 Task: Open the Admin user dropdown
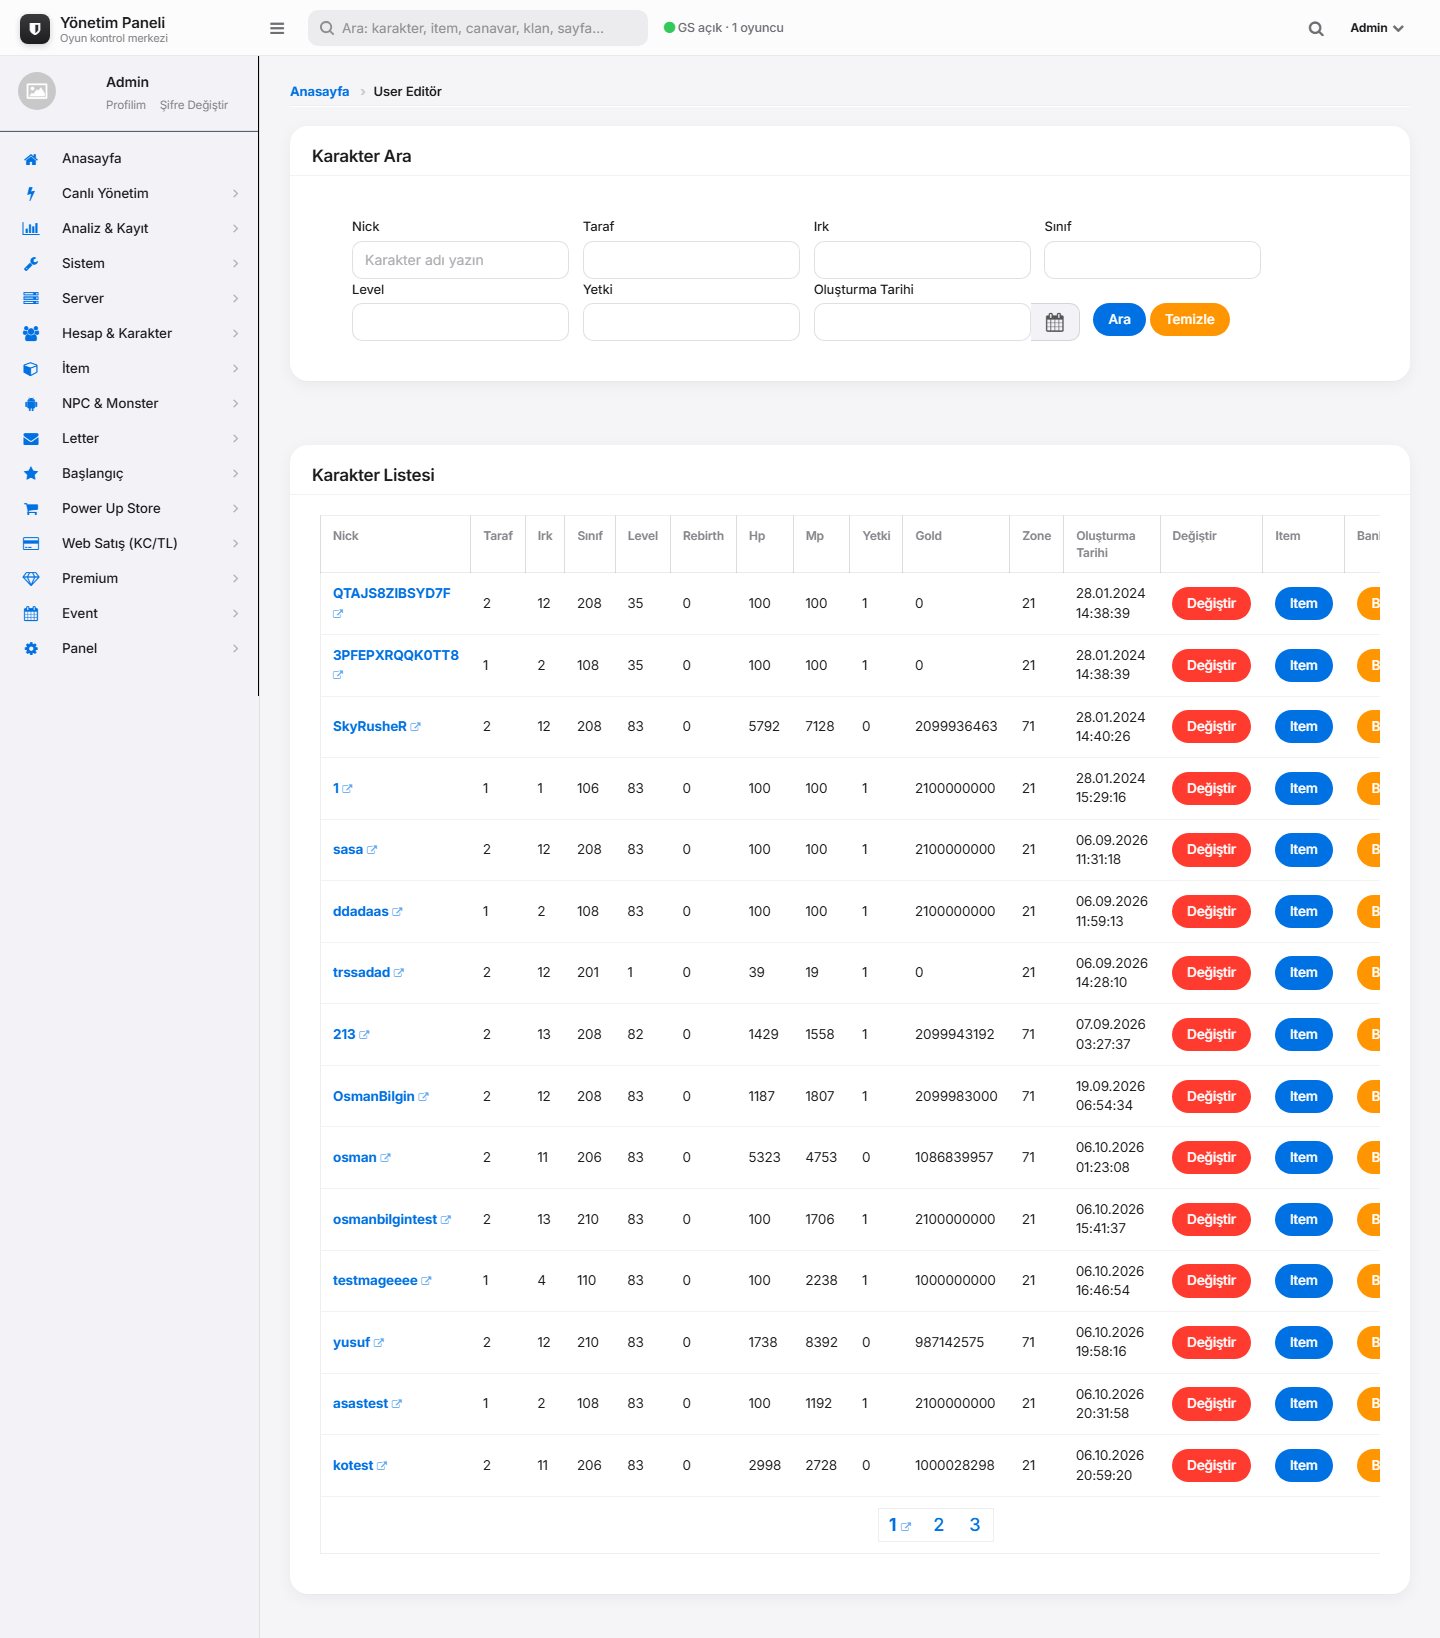coord(1377,28)
